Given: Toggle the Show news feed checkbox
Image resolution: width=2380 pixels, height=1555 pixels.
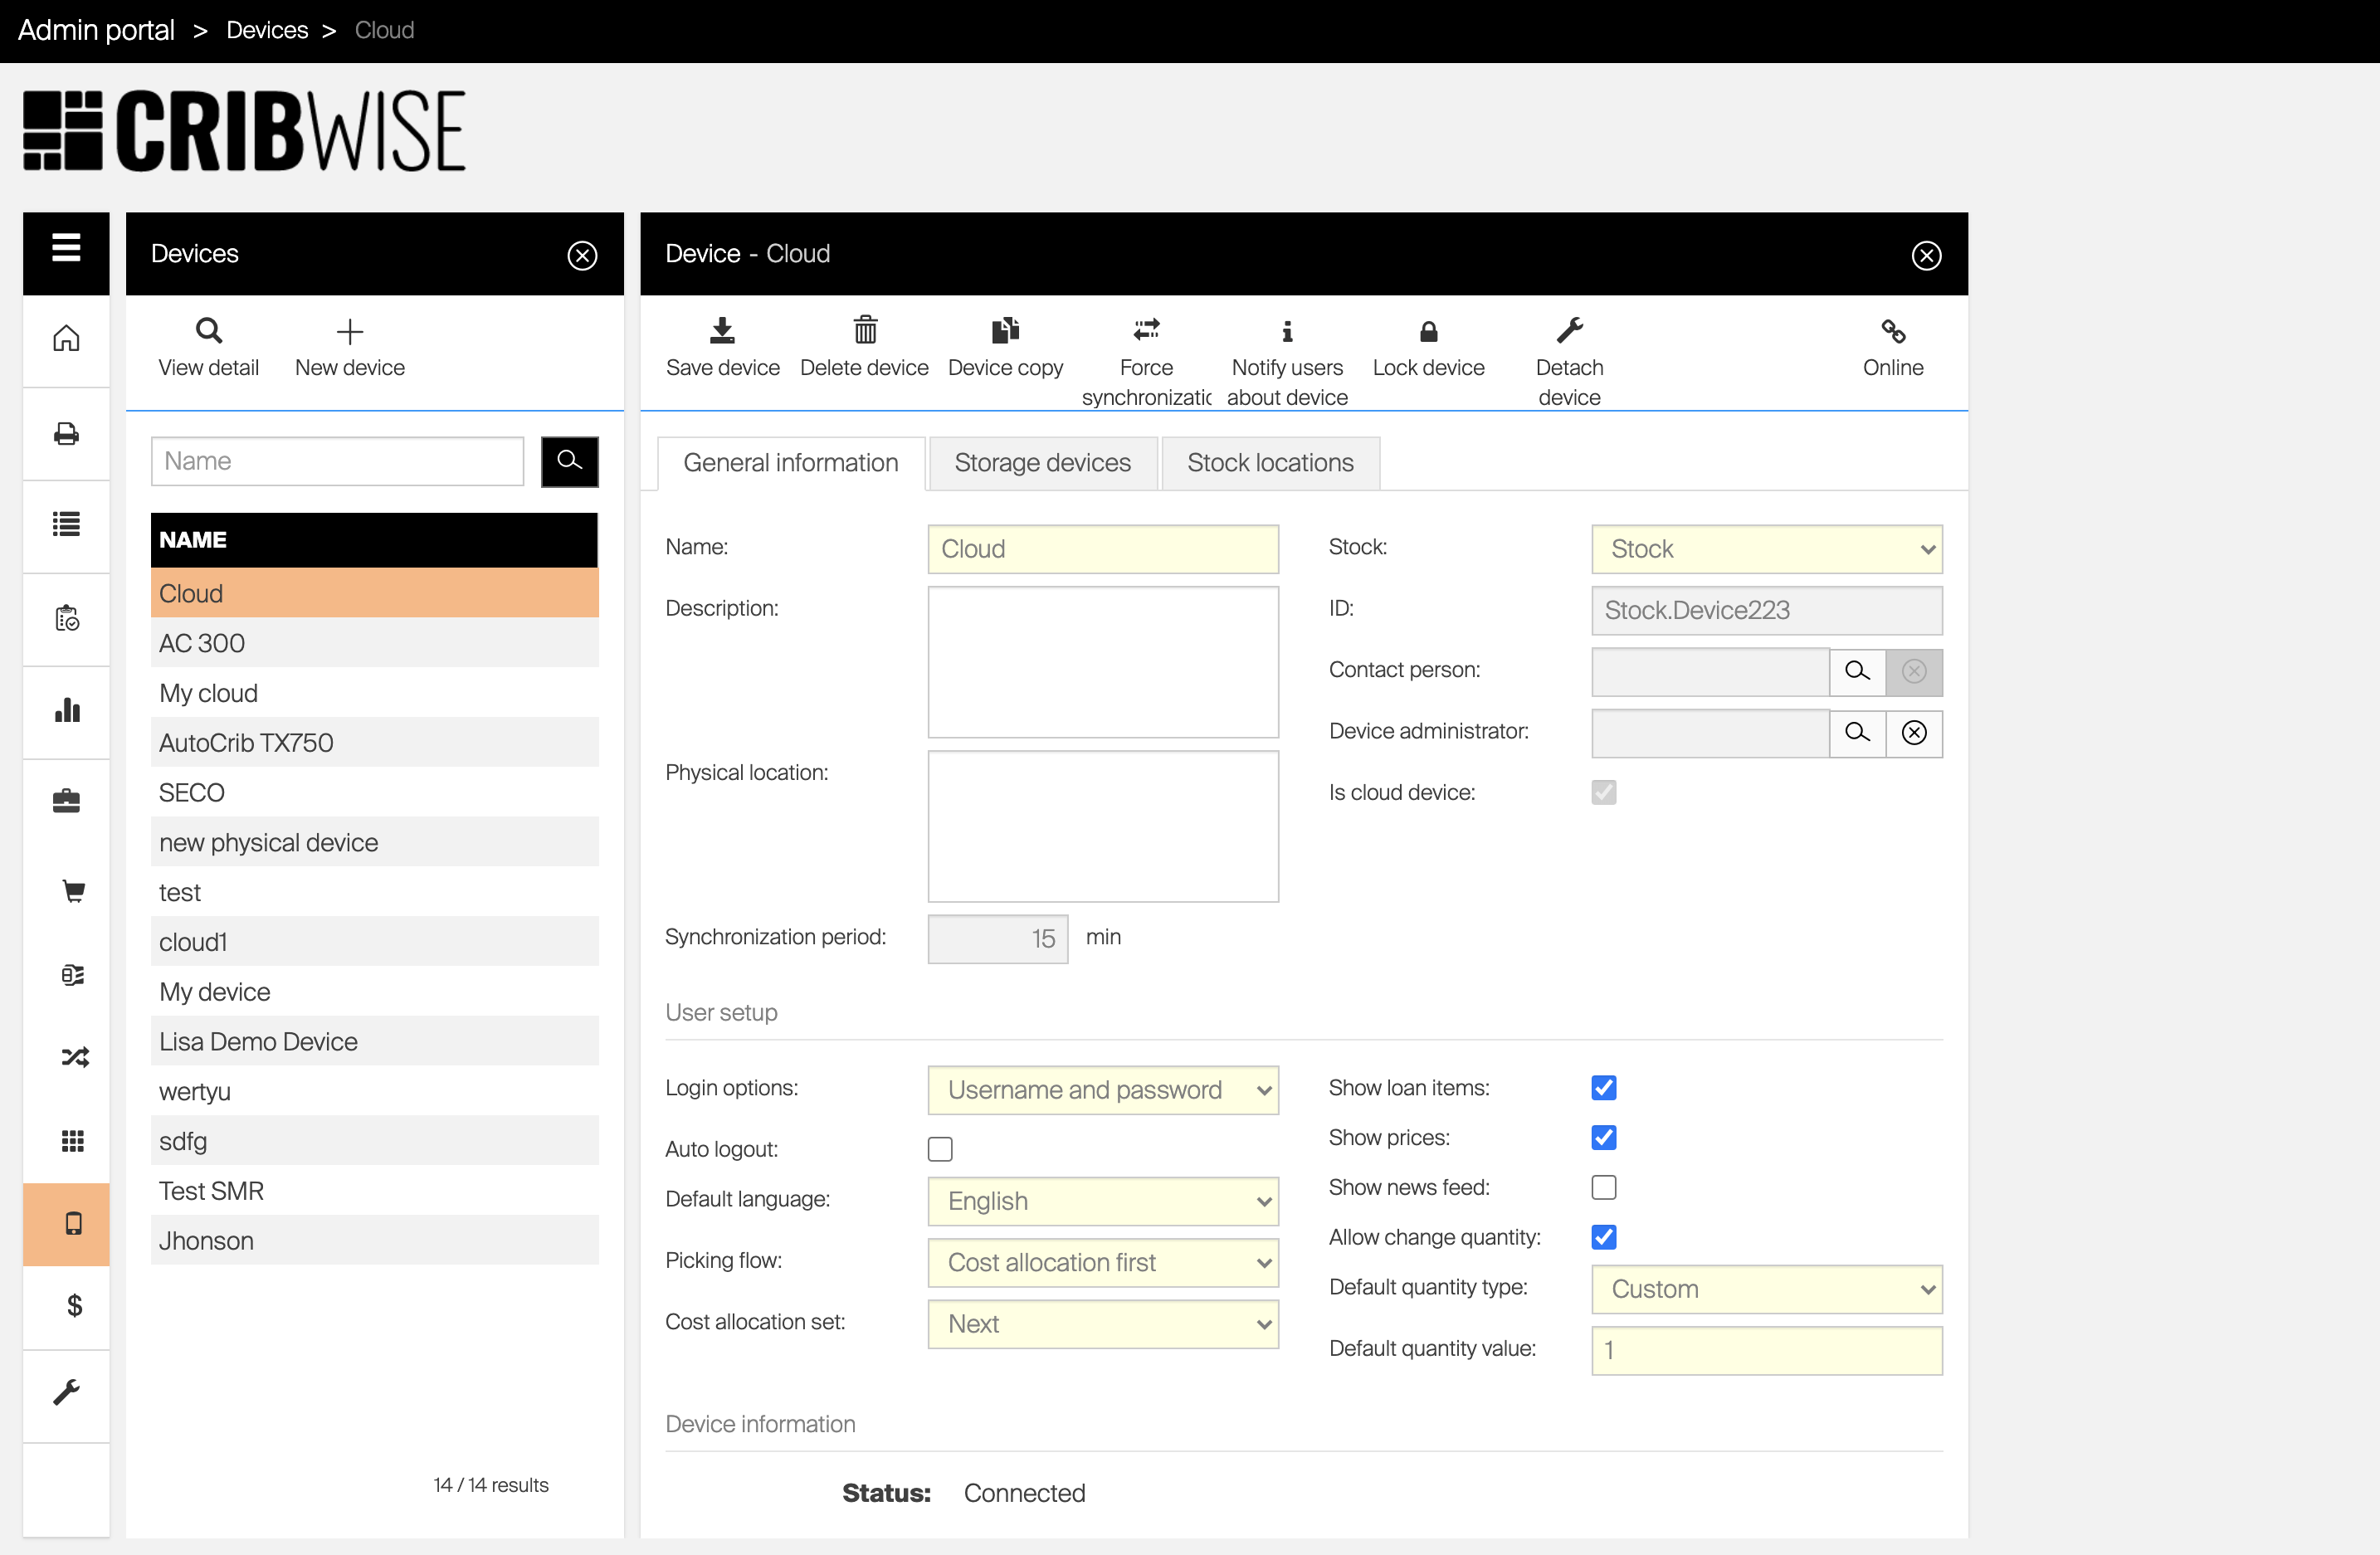Looking at the screenshot, I should pyautogui.click(x=1603, y=1187).
